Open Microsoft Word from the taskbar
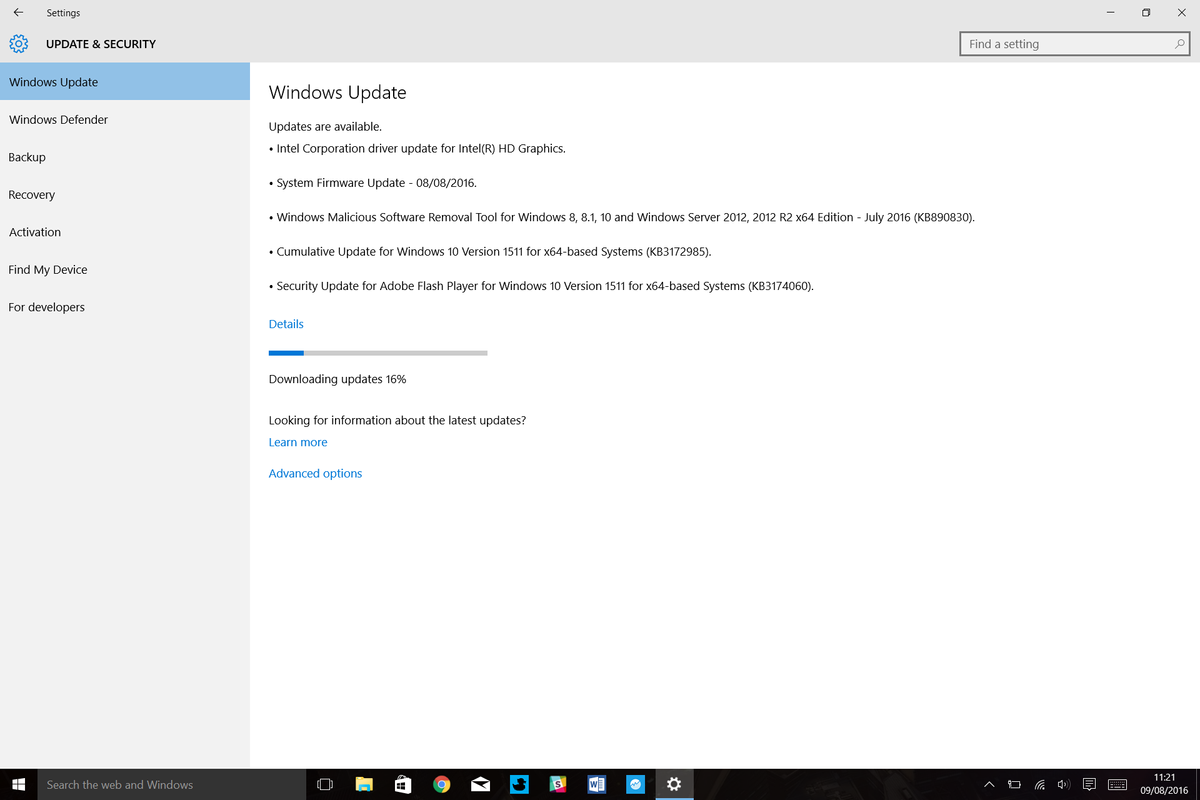The height and width of the screenshot is (800, 1200). coord(596,784)
